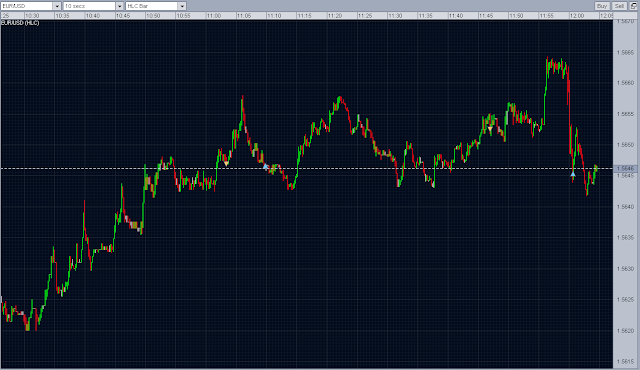The width and height of the screenshot is (640, 370).
Task: Select the orange down-triangle marker near 11:03
Action: (227, 164)
